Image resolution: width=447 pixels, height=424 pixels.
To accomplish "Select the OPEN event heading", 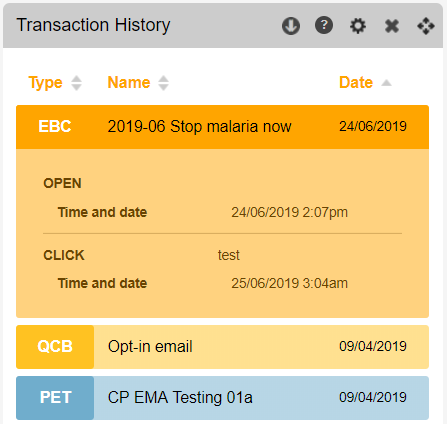I will tap(62, 183).
